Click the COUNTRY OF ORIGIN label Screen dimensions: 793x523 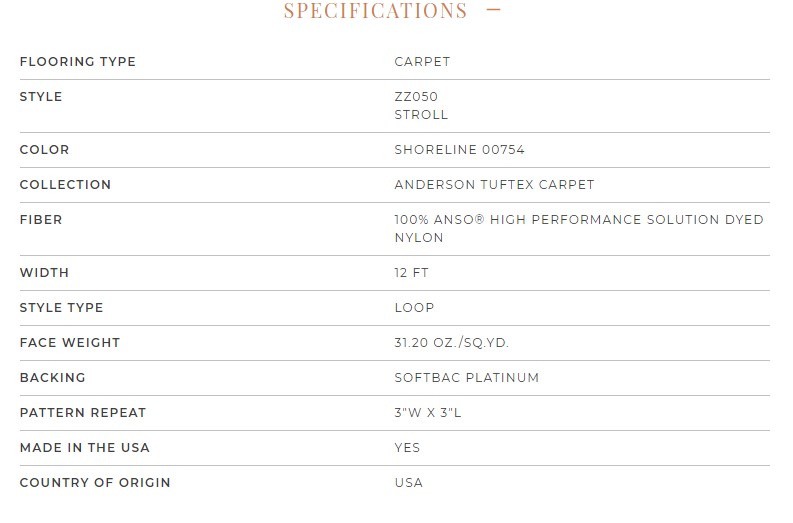tap(95, 483)
